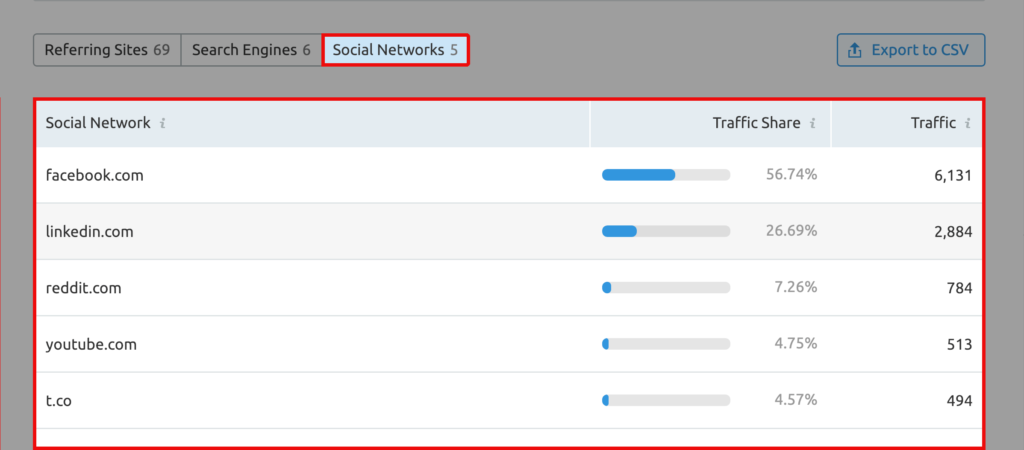Click info icon next to Social Network header
This screenshot has width=1024, height=450.
pyautogui.click(x=163, y=124)
